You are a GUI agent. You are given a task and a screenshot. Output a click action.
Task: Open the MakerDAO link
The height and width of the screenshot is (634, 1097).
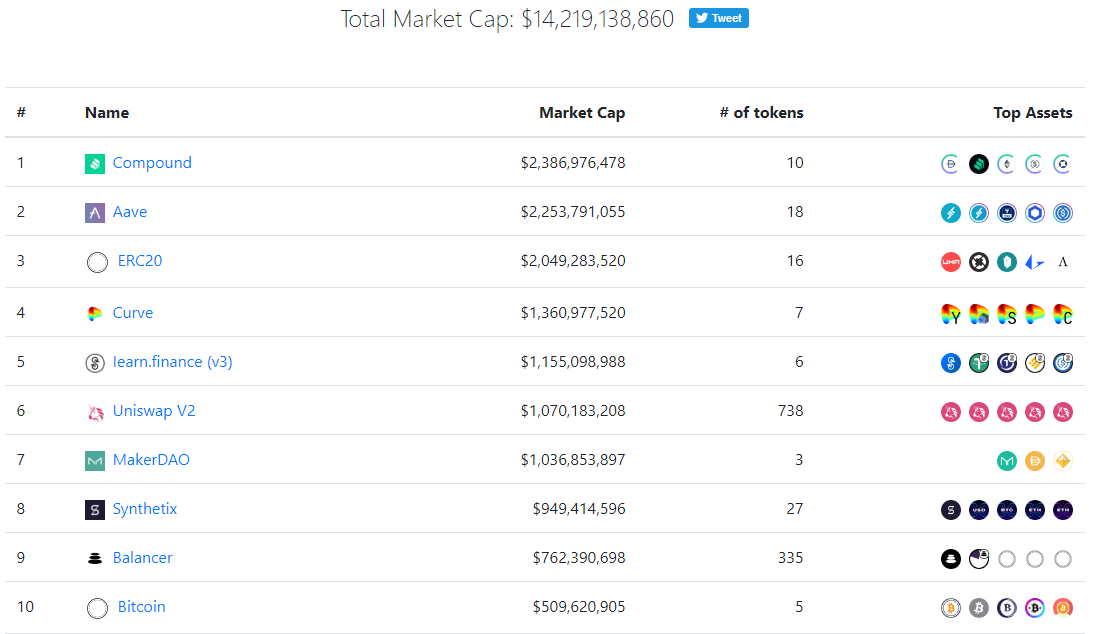[x=151, y=460]
